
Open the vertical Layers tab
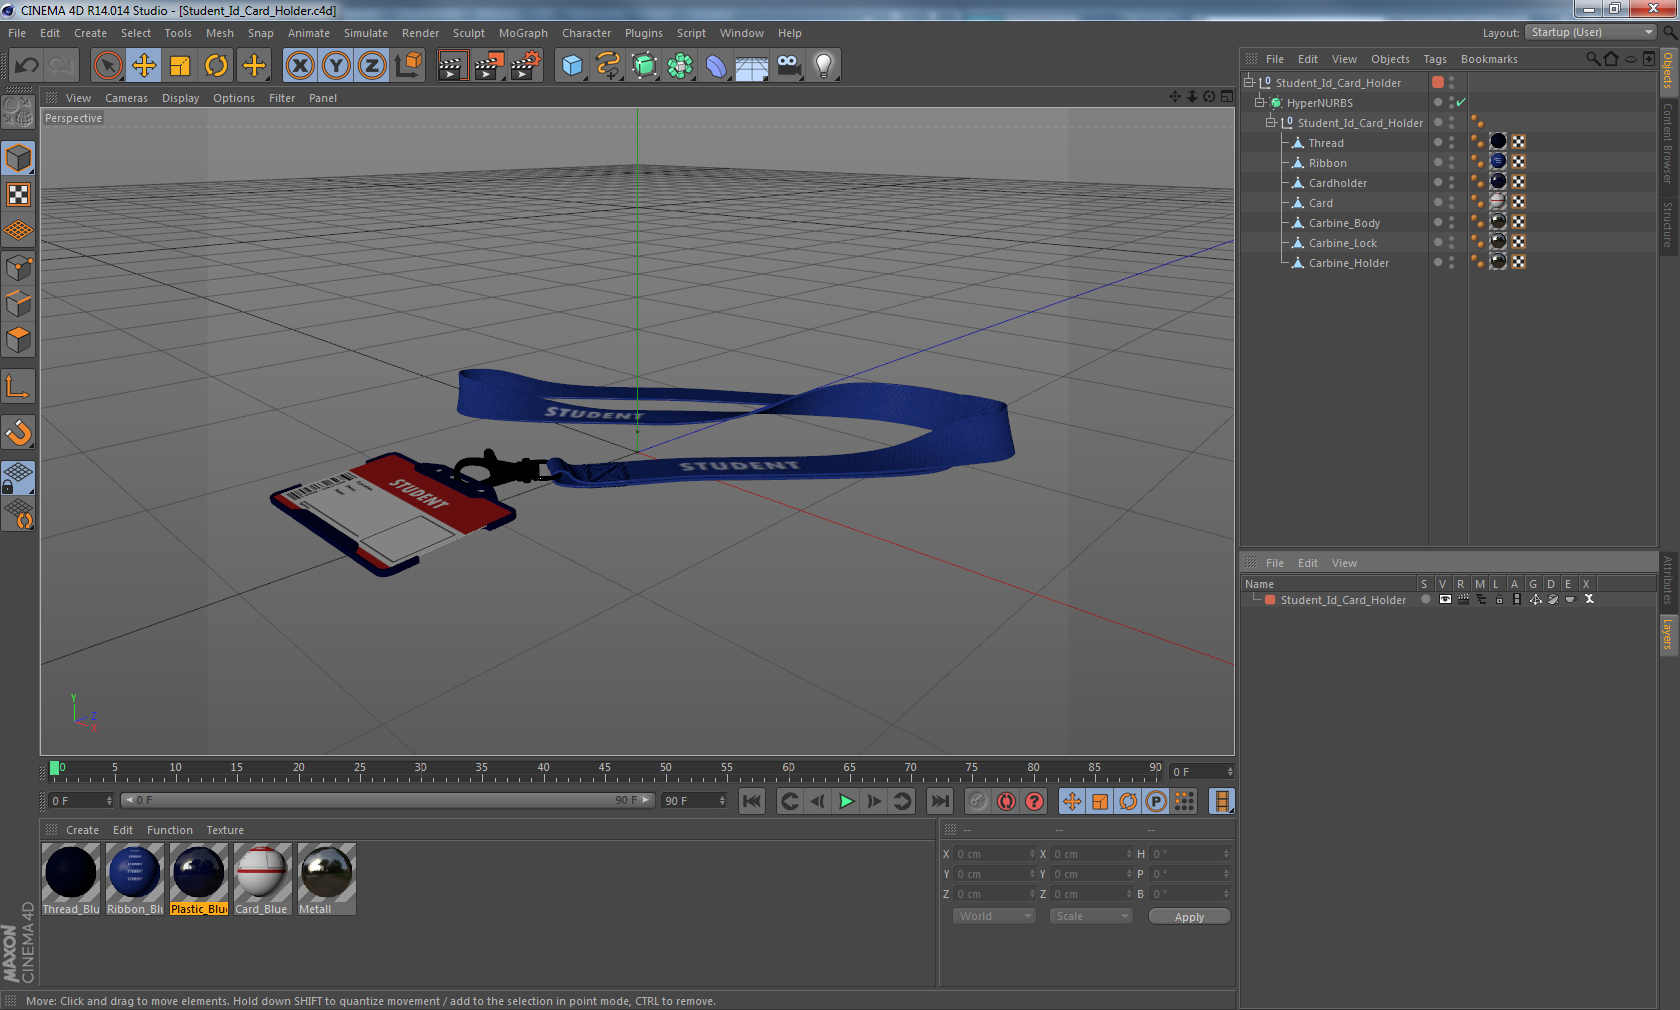click(1668, 634)
